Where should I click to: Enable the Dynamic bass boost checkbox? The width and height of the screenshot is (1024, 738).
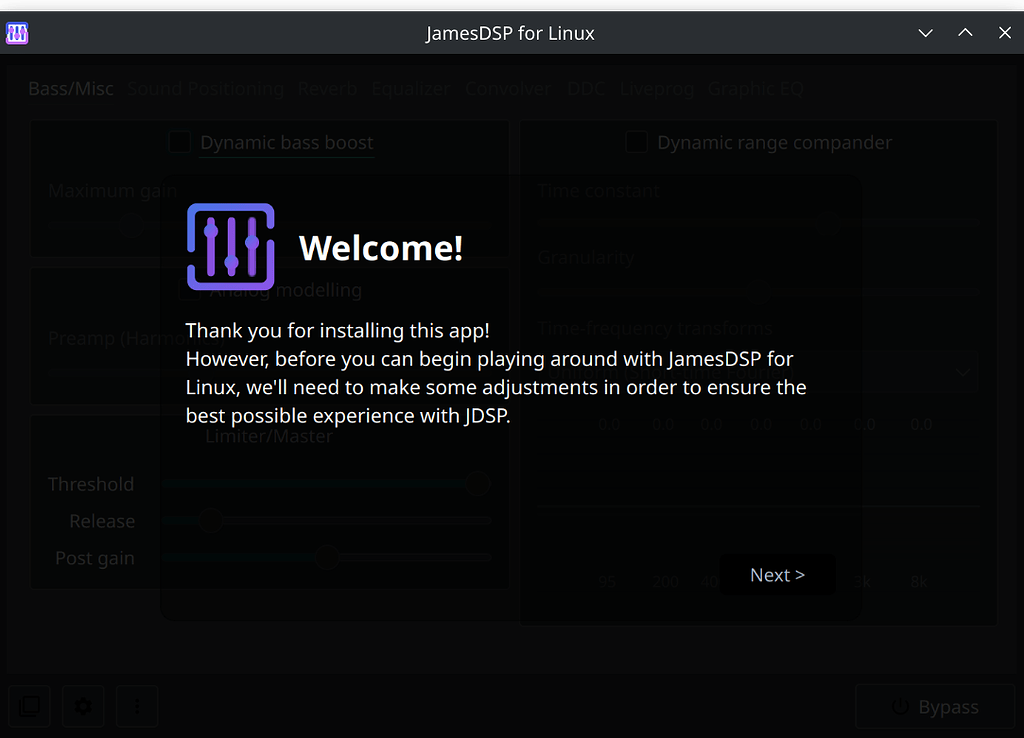coord(180,143)
